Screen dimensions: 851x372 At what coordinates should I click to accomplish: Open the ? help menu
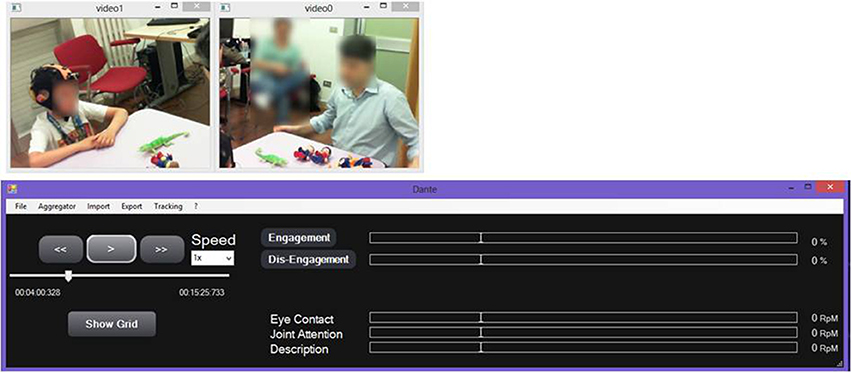pyautogui.click(x=195, y=206)
